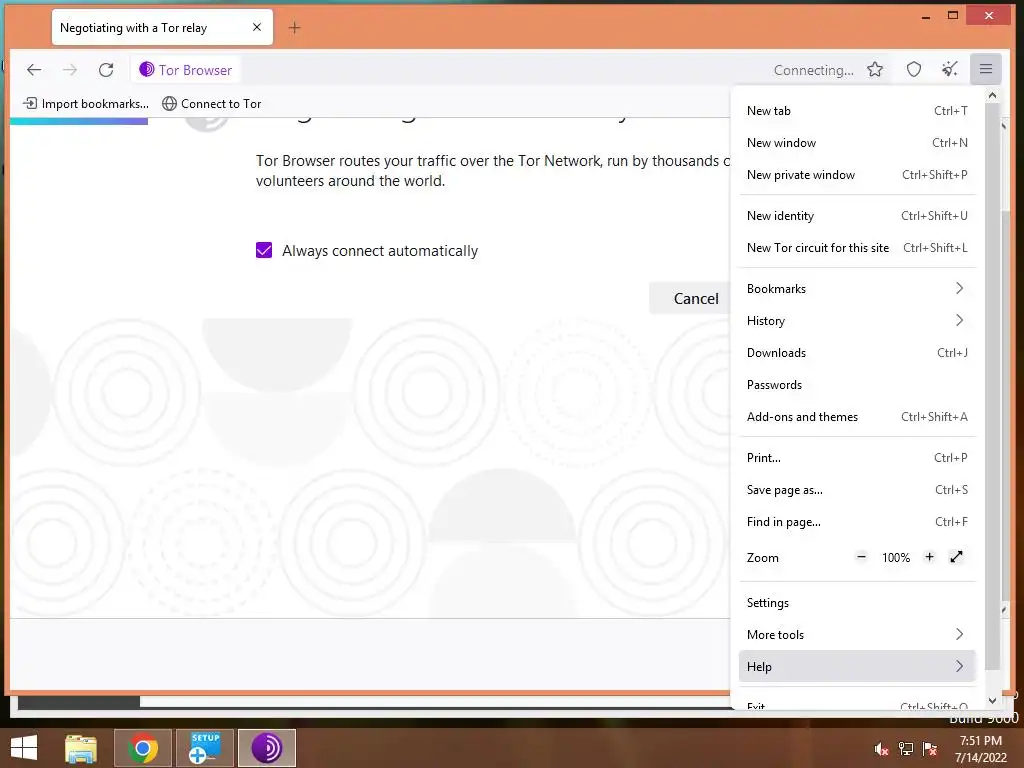Close the hamburger application menu button

click(985, 69)
